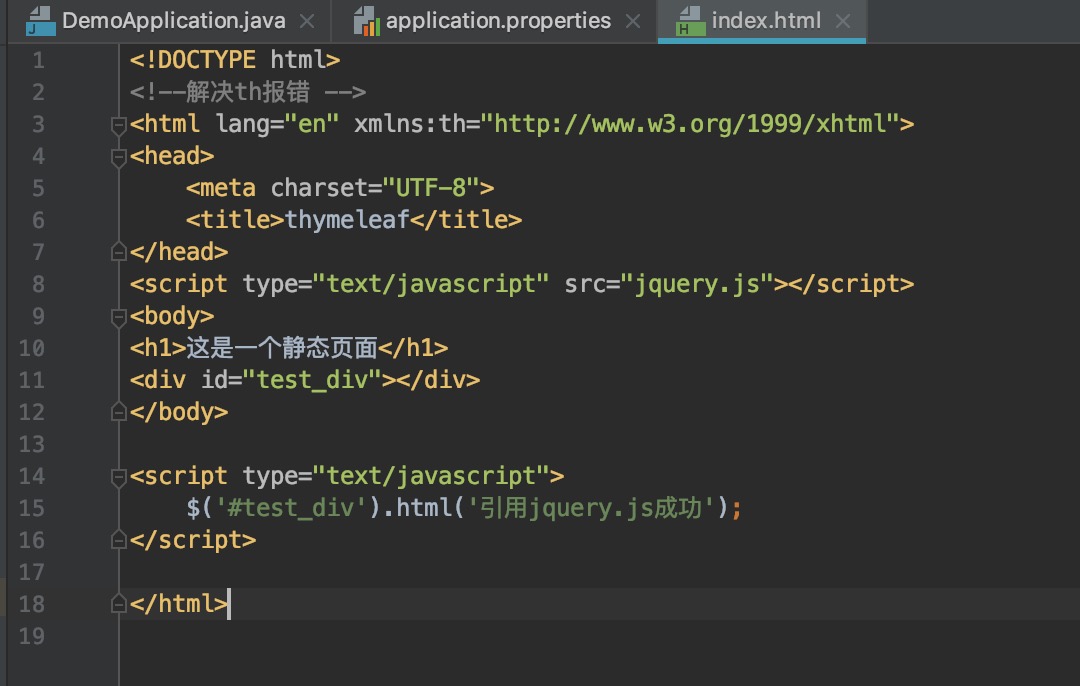Switch to the DemoApplication.java tab
This screenshot has width=1080, height=686.
(x=173, y=21)
